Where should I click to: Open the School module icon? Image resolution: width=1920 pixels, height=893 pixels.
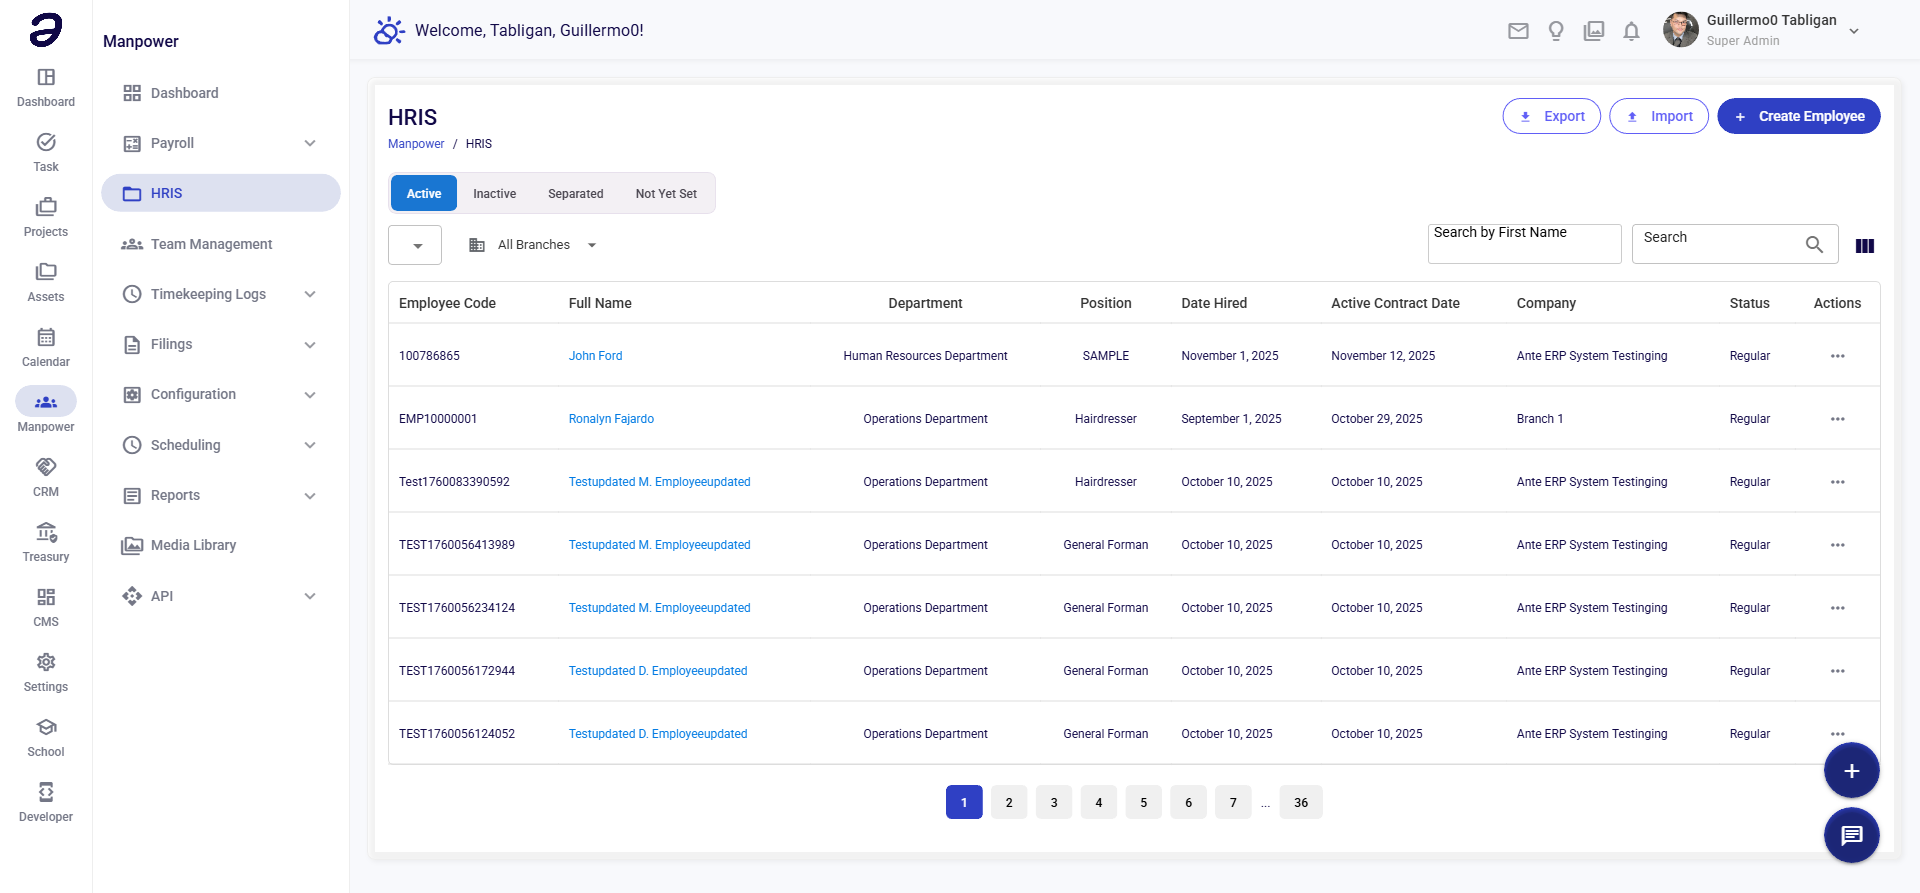[46, 727]
